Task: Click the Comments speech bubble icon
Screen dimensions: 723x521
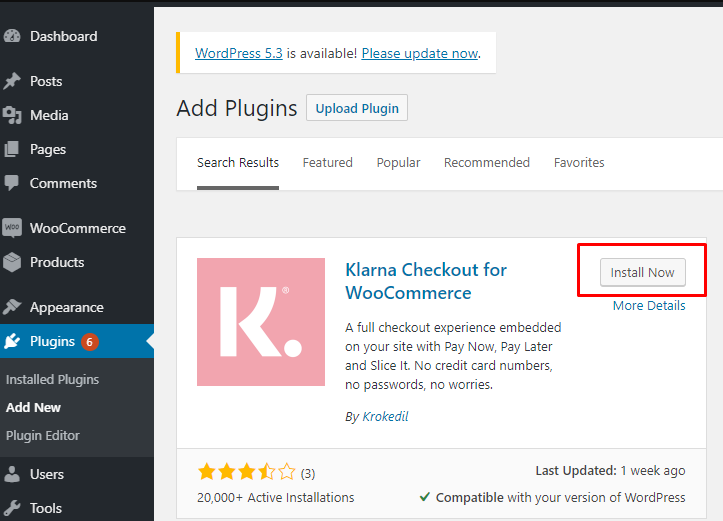Action: pos(12,184)
